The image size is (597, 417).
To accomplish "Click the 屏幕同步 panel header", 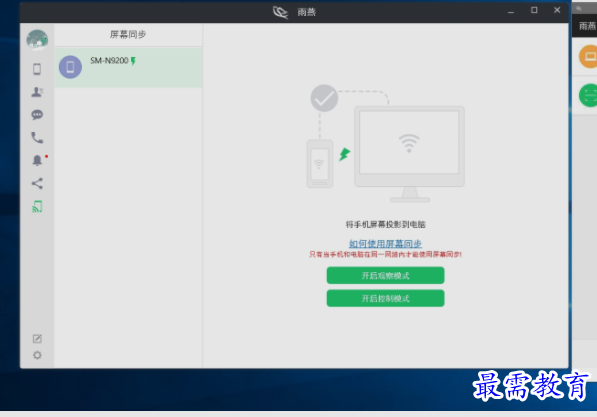I will pyautogui.click(x=128, y=35).
